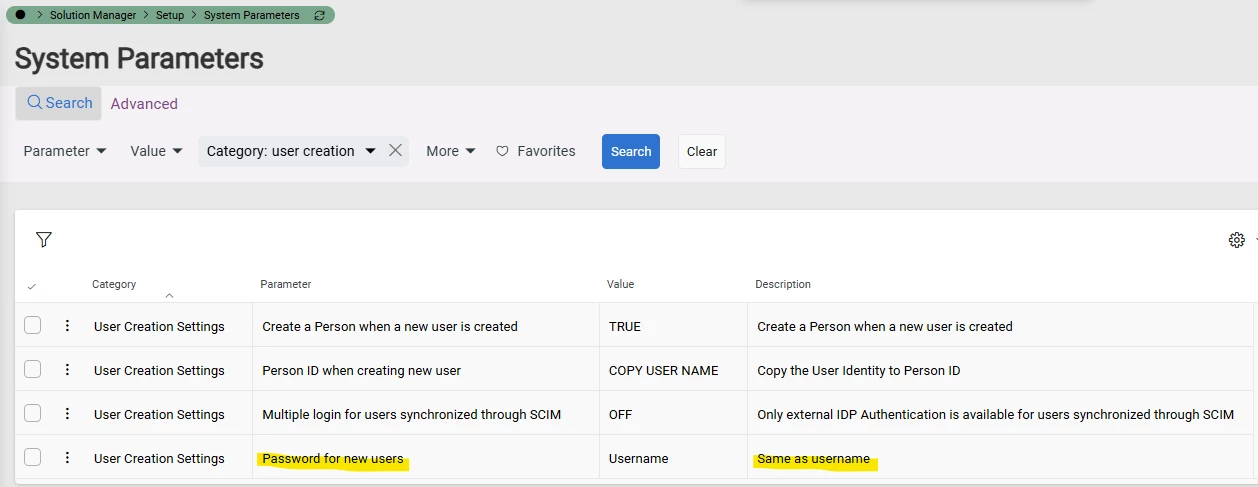Click the heart Favorites icon
This screenshot has height=487, width=1258.
click(x=503, y=151)
